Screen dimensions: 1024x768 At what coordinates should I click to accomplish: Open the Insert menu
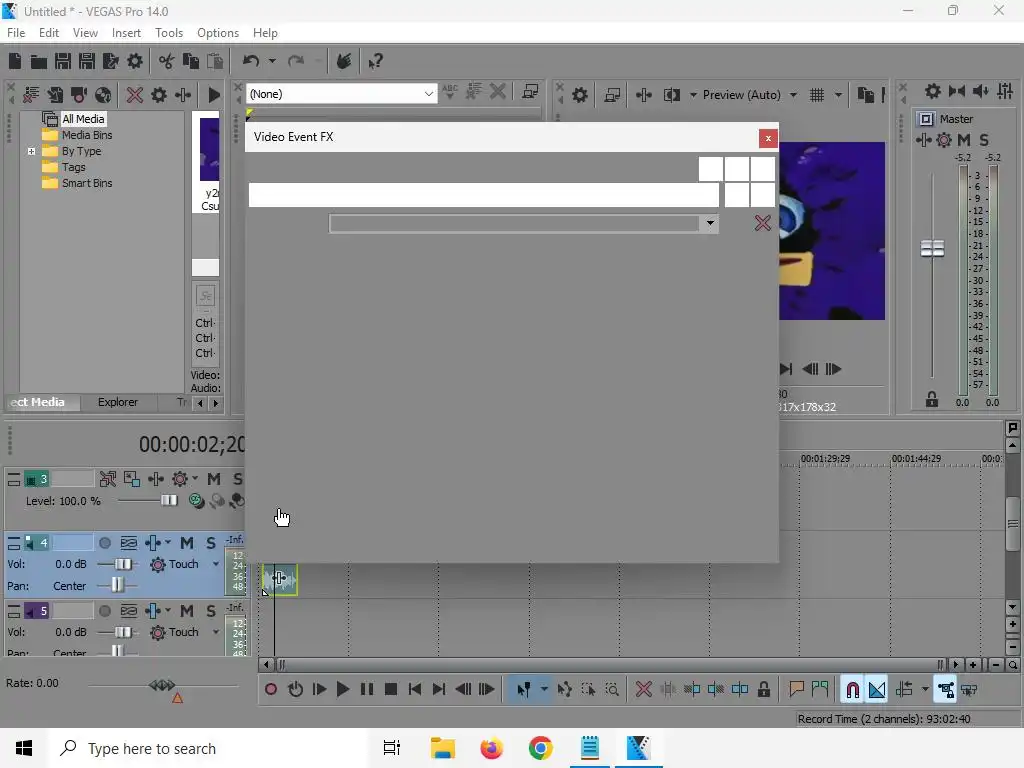(x=126, y=33)
